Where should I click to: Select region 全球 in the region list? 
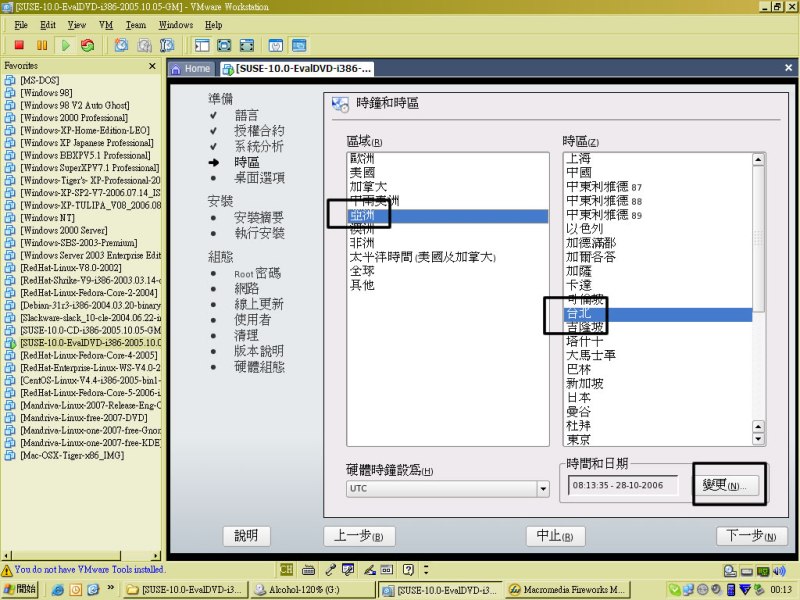(447, 271)
